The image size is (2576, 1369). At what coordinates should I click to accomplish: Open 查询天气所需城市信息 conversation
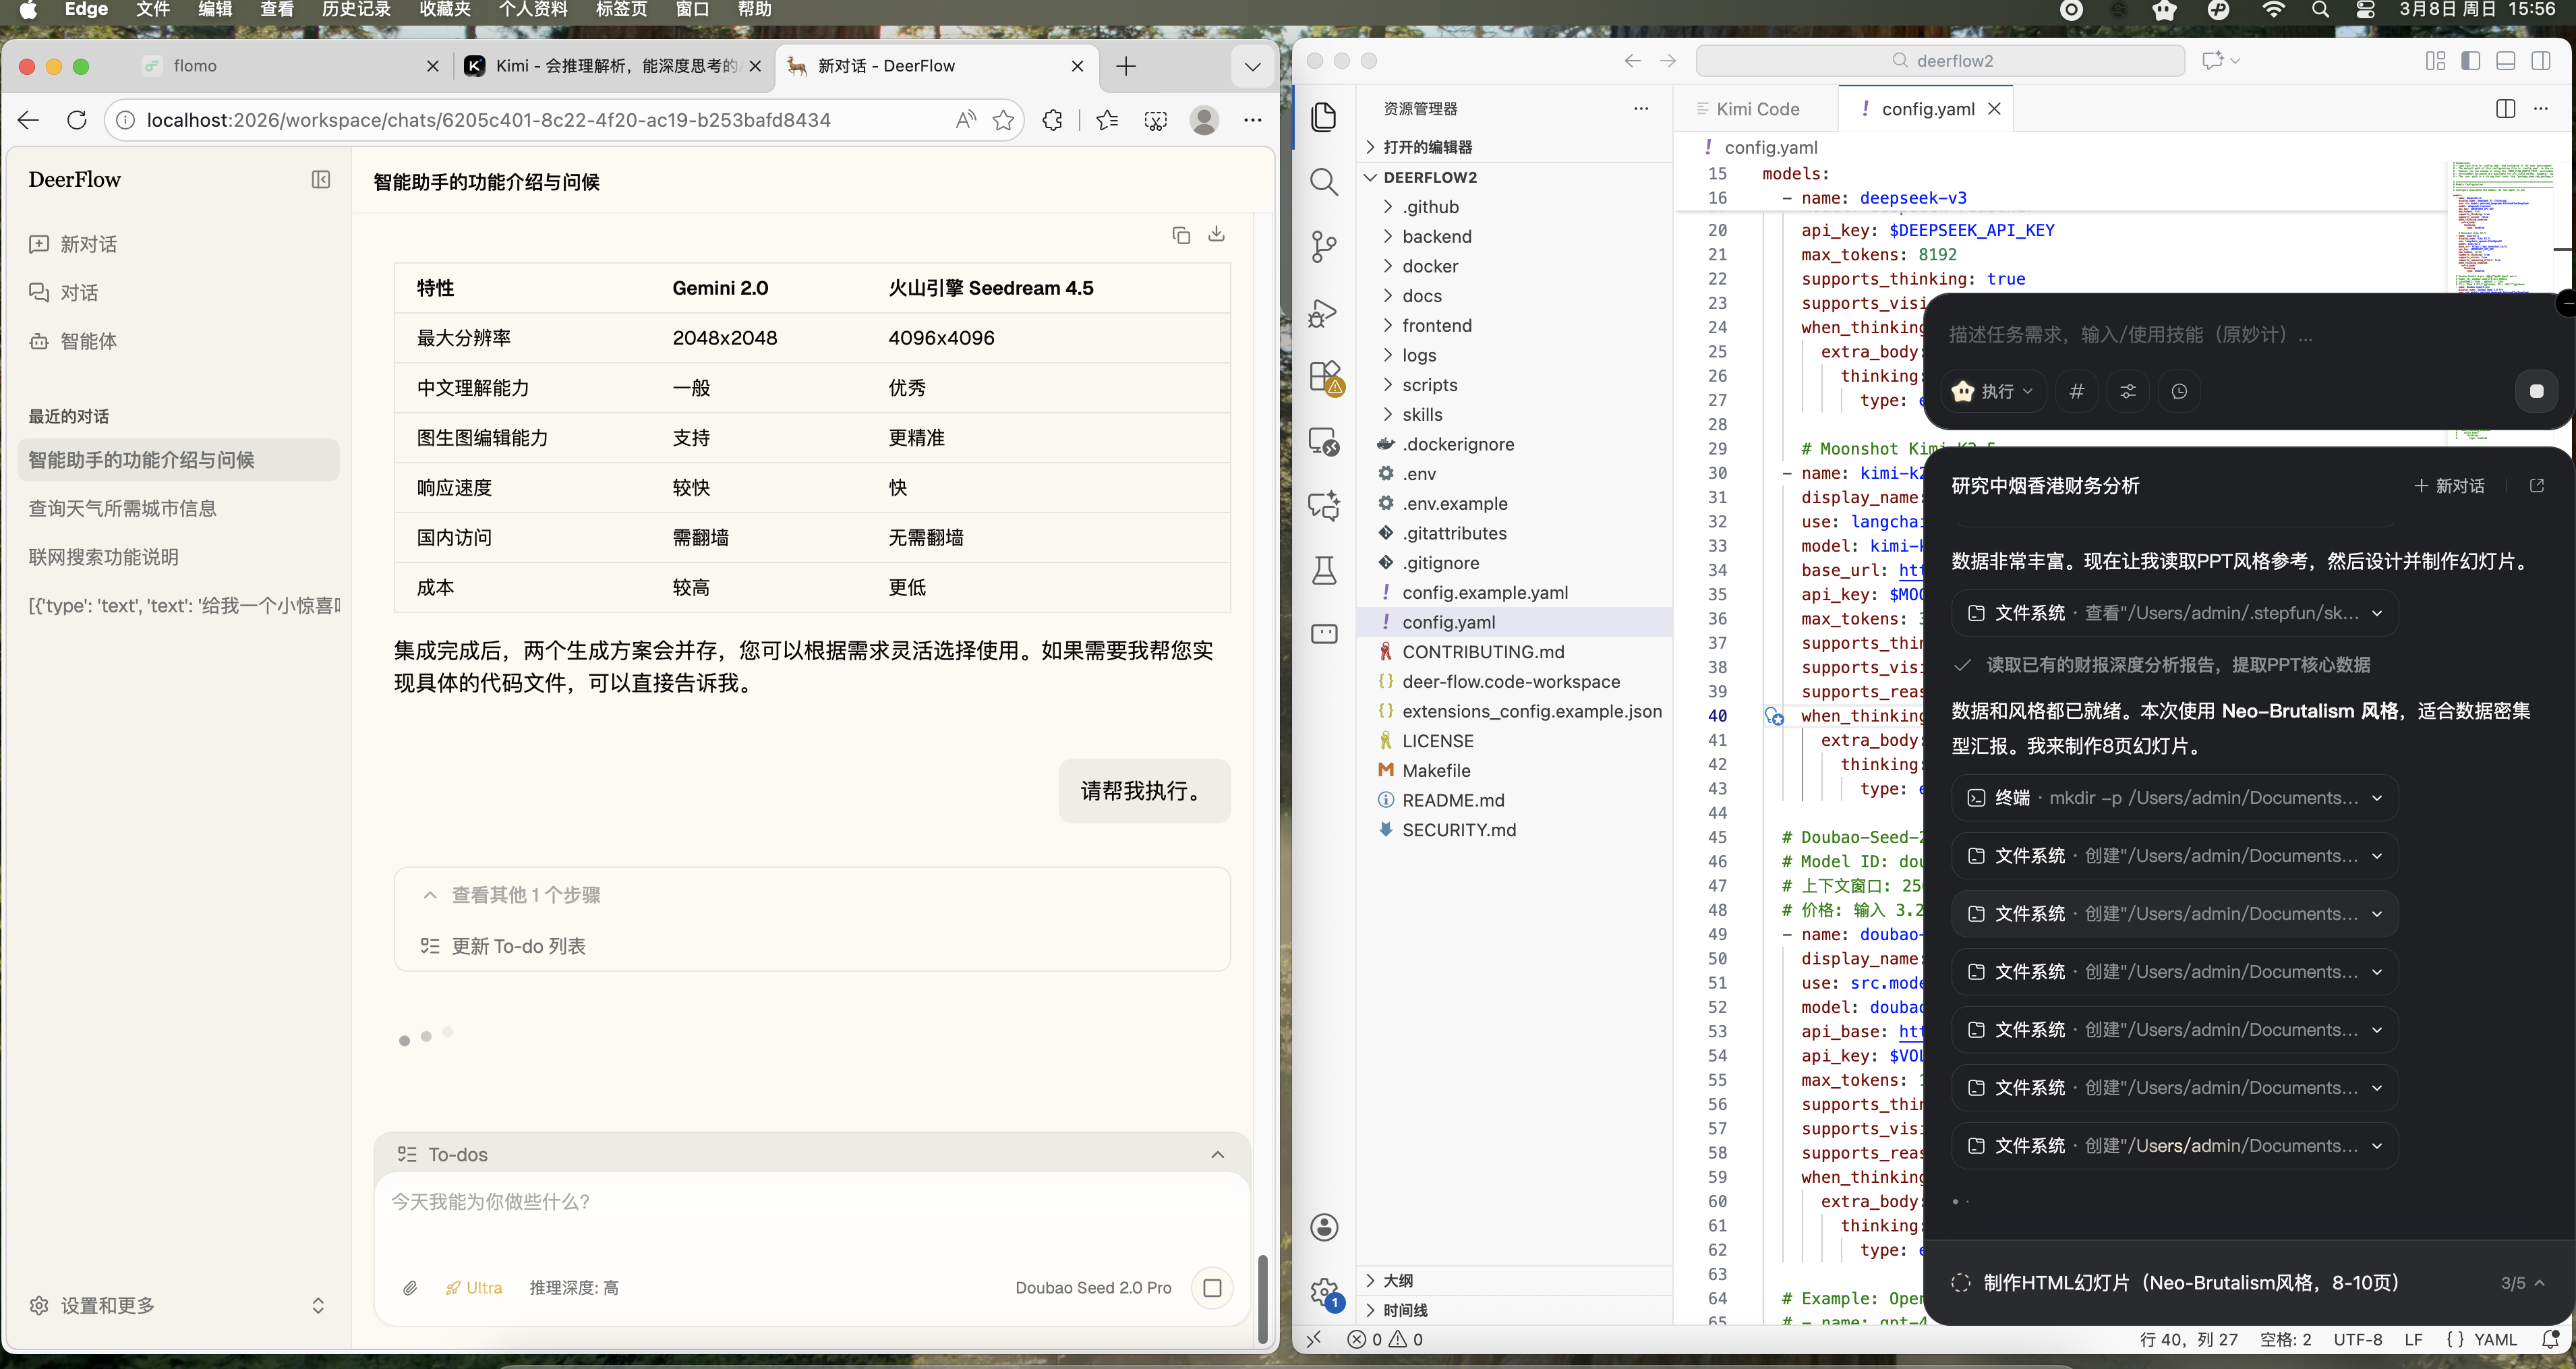[122, 509]
